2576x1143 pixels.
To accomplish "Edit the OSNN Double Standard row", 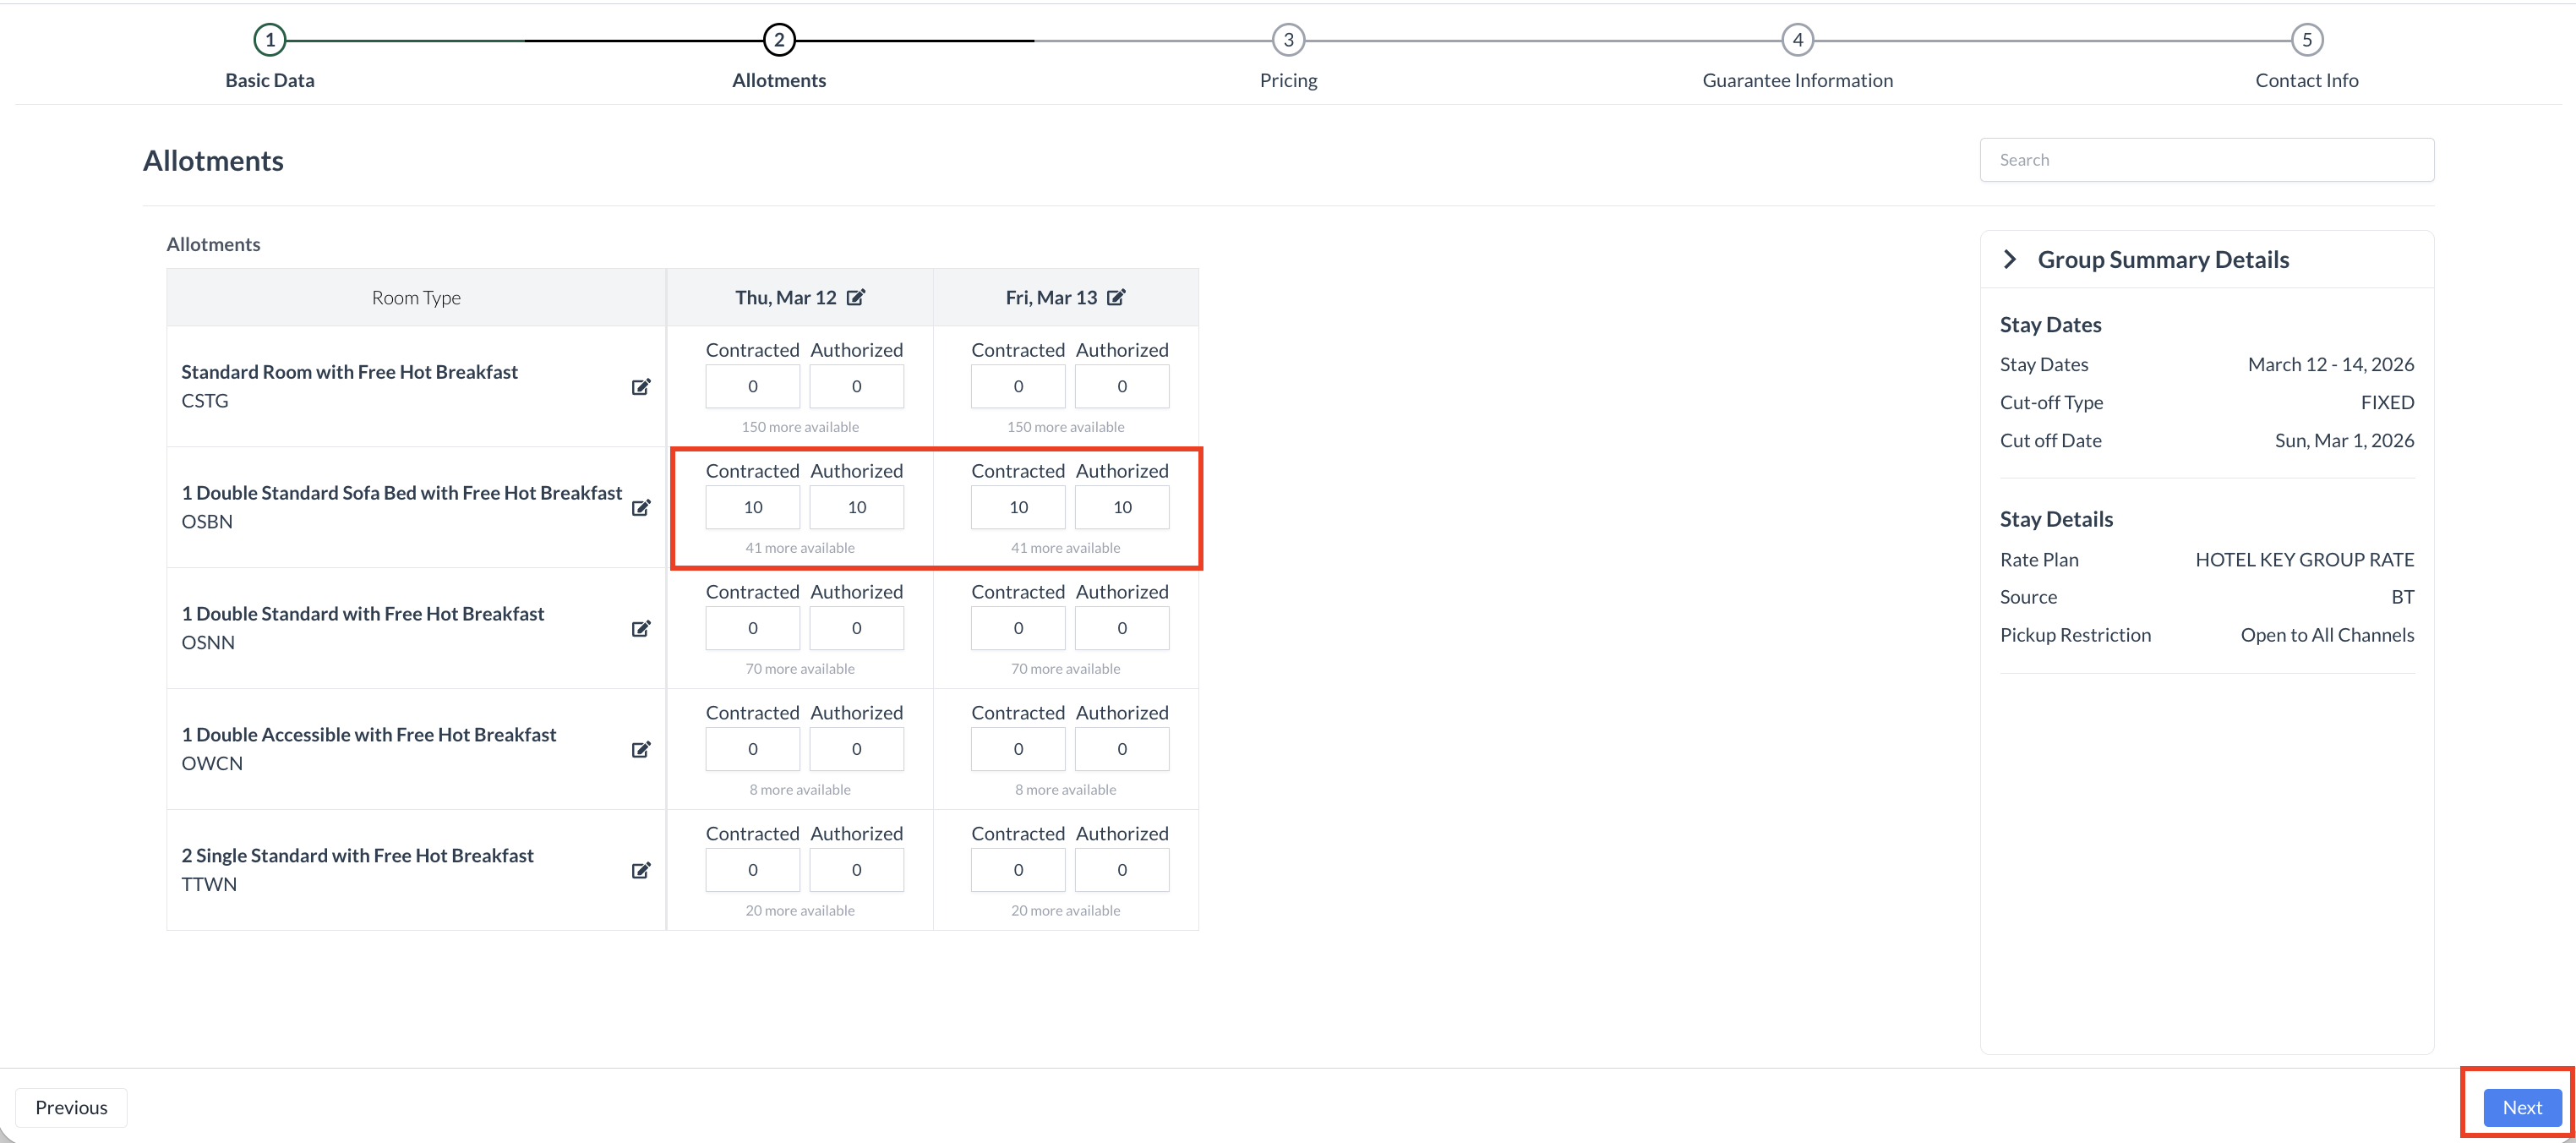I will point(641,629).
